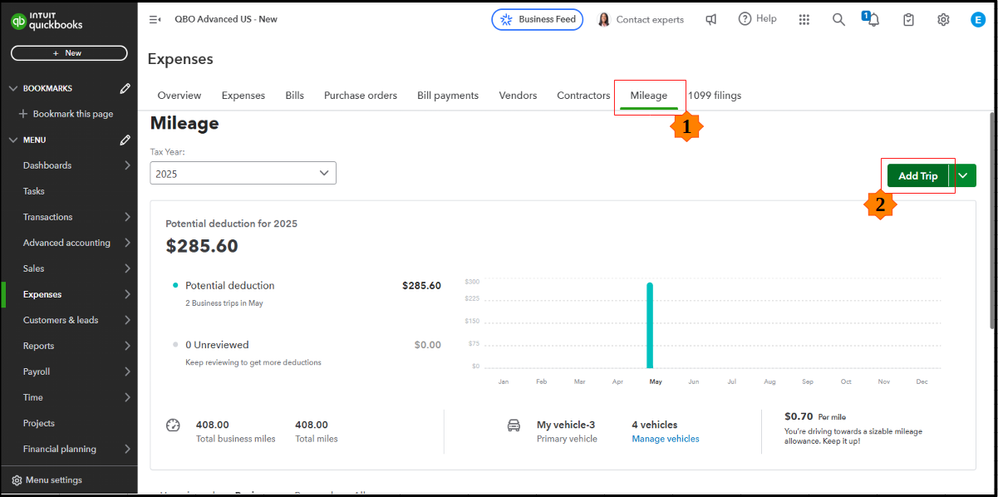The image size is (998, 497).
Task: Open Menu settings in the sidebar
Action: (x=48, y=480)
